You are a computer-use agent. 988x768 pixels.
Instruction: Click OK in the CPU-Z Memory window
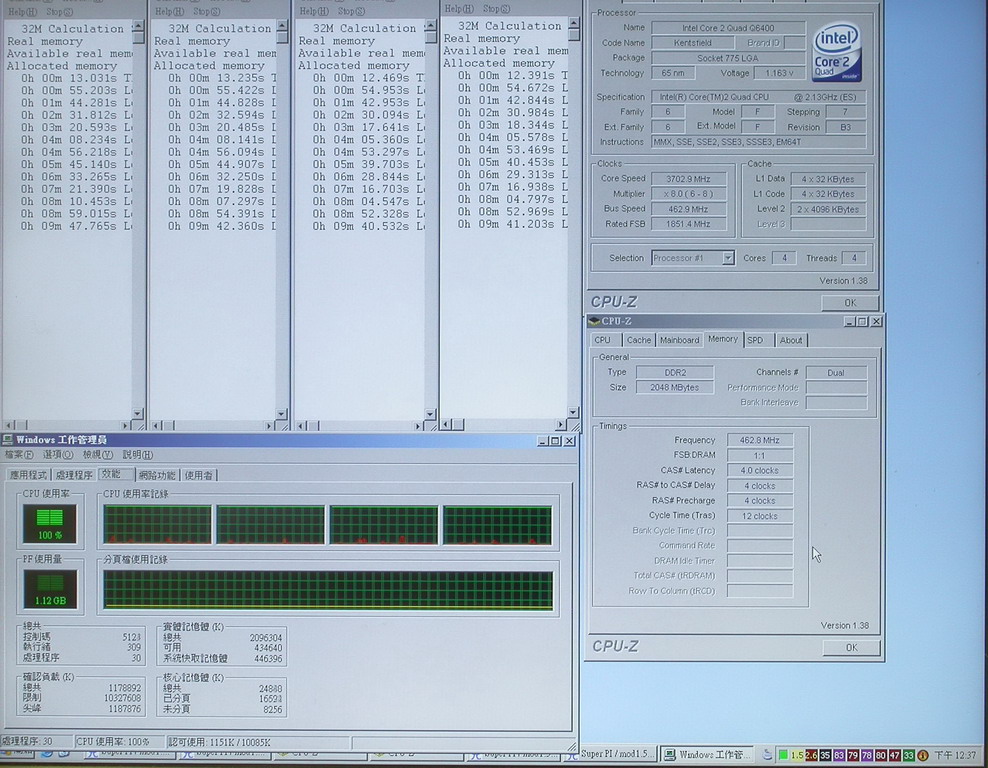851,647
